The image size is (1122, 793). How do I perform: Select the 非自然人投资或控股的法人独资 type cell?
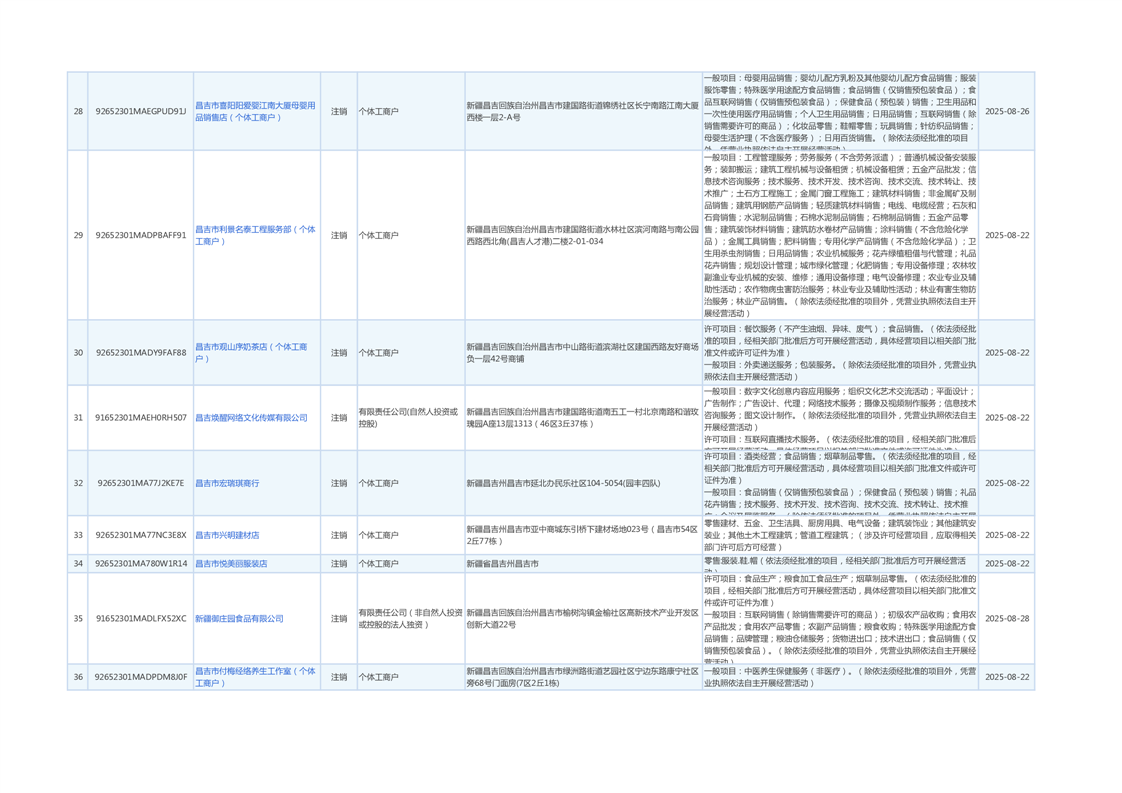click(411, 618)
